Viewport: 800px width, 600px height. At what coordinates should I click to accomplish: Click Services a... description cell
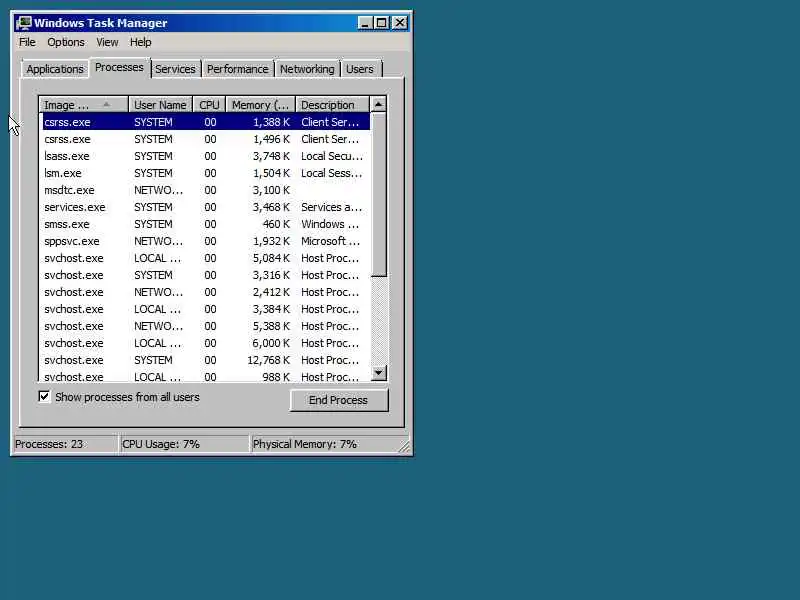click(331, 207)
